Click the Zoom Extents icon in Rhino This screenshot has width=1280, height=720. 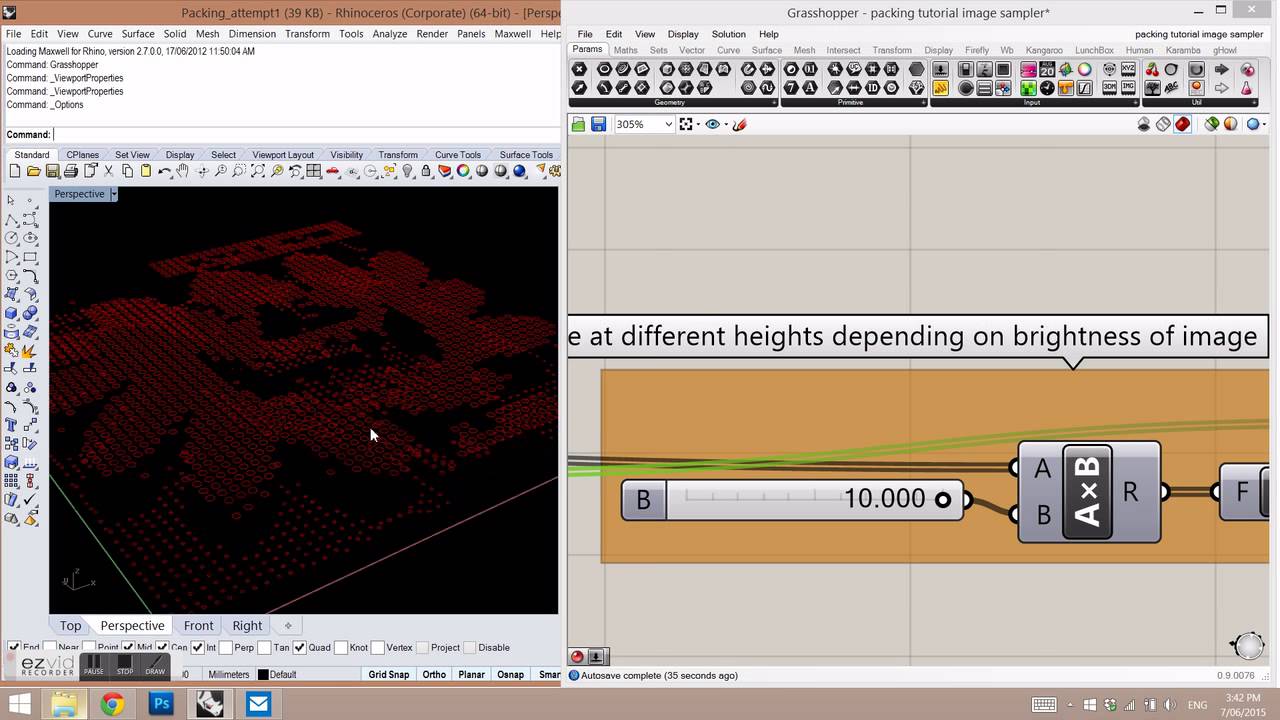(258, 171)
